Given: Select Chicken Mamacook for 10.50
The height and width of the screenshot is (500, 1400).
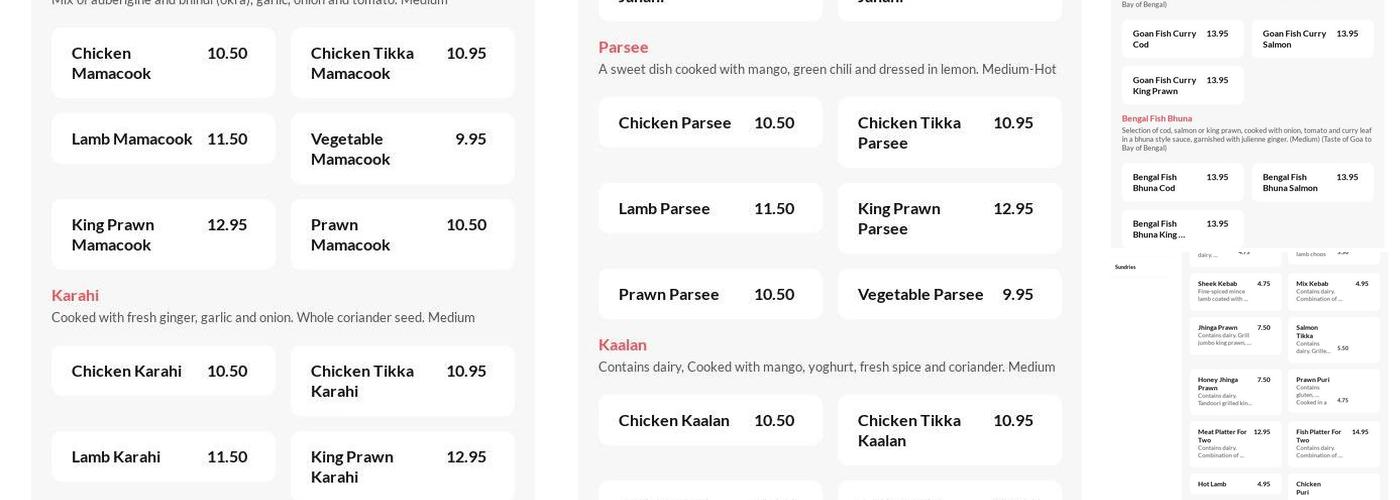Looking at the screenshot, I should coord(163,63).
